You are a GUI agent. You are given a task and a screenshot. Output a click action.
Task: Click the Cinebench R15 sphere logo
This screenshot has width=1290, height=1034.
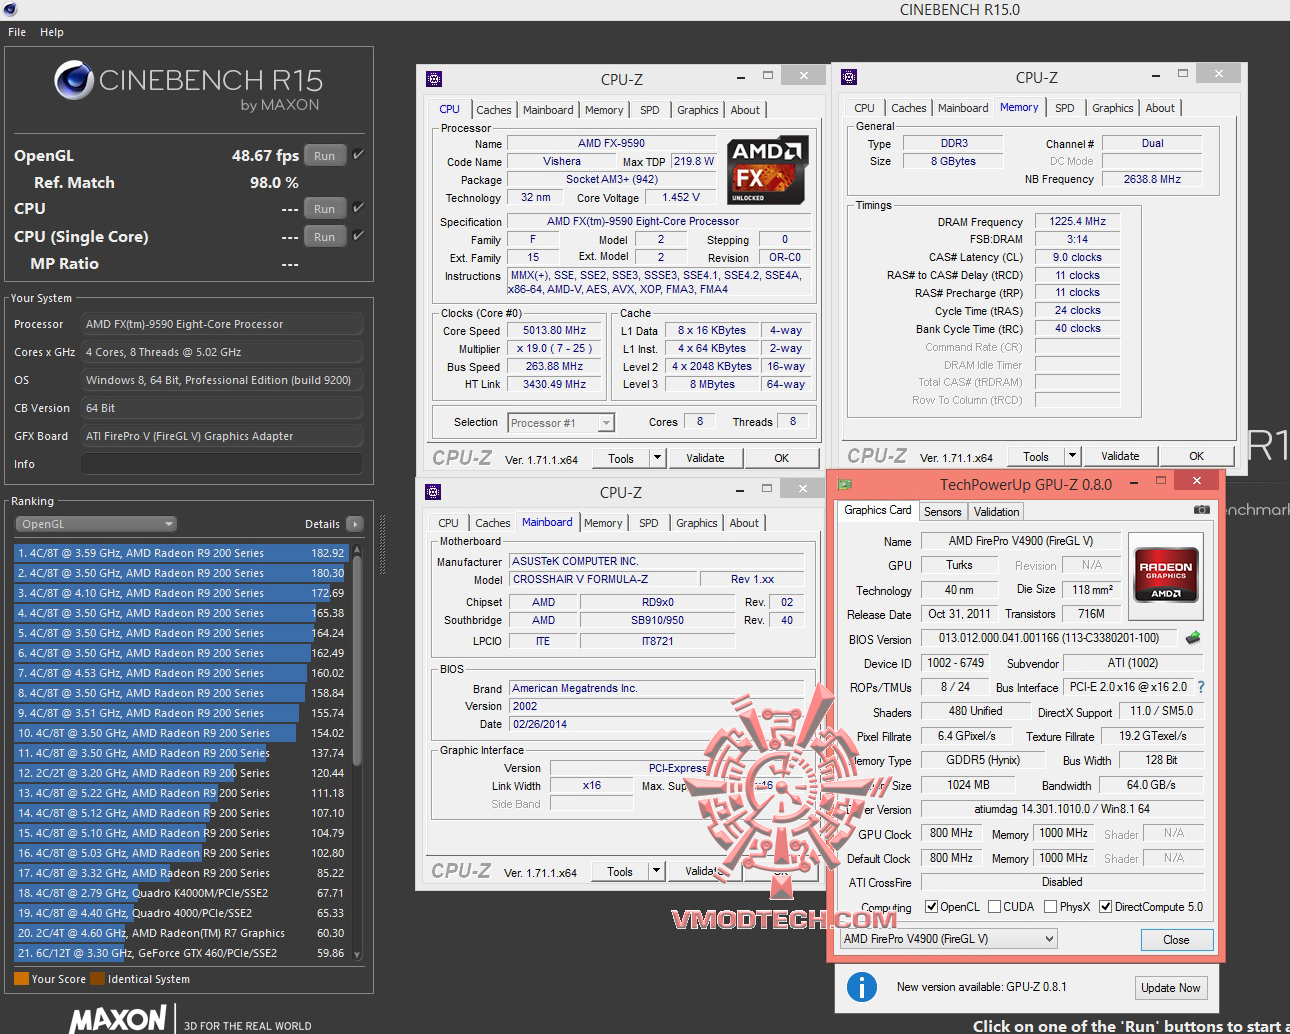pos(74,81)
